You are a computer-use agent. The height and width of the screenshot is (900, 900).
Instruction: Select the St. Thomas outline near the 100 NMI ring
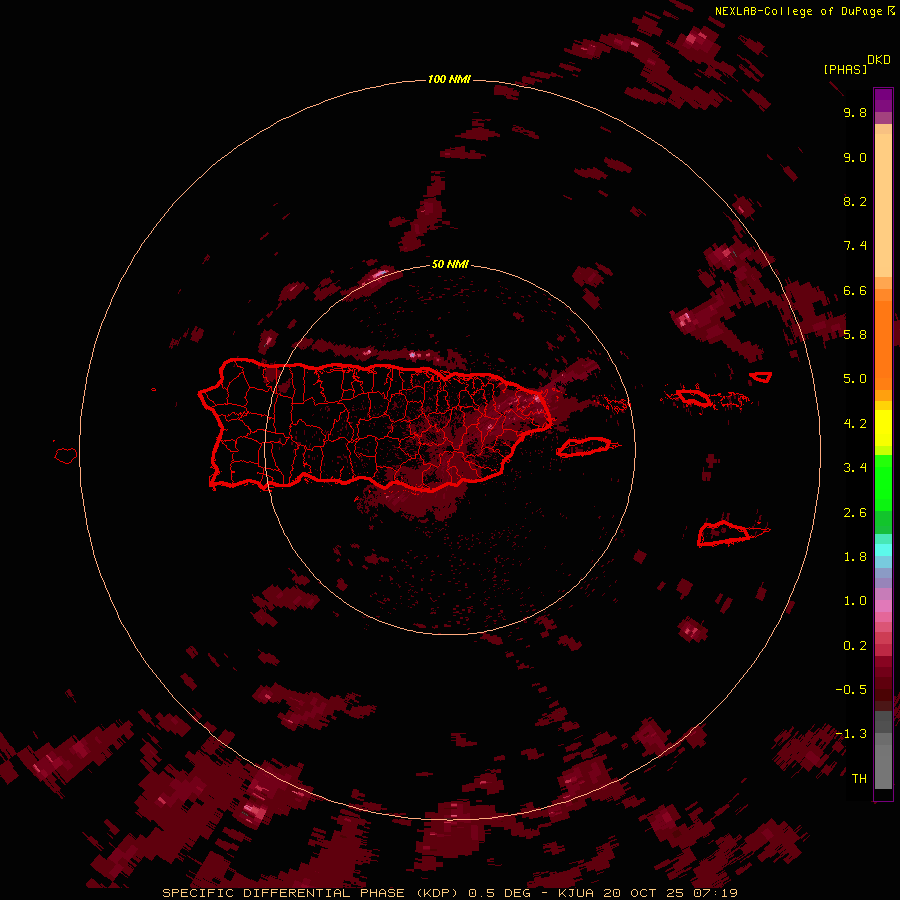(x=761, y=377)
